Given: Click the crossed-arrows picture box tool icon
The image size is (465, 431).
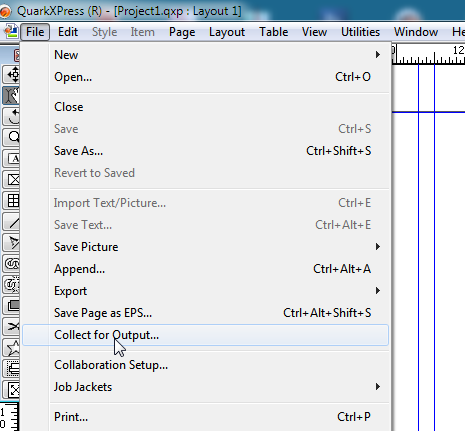Looking at the screenshot, I should pos(12,390).
